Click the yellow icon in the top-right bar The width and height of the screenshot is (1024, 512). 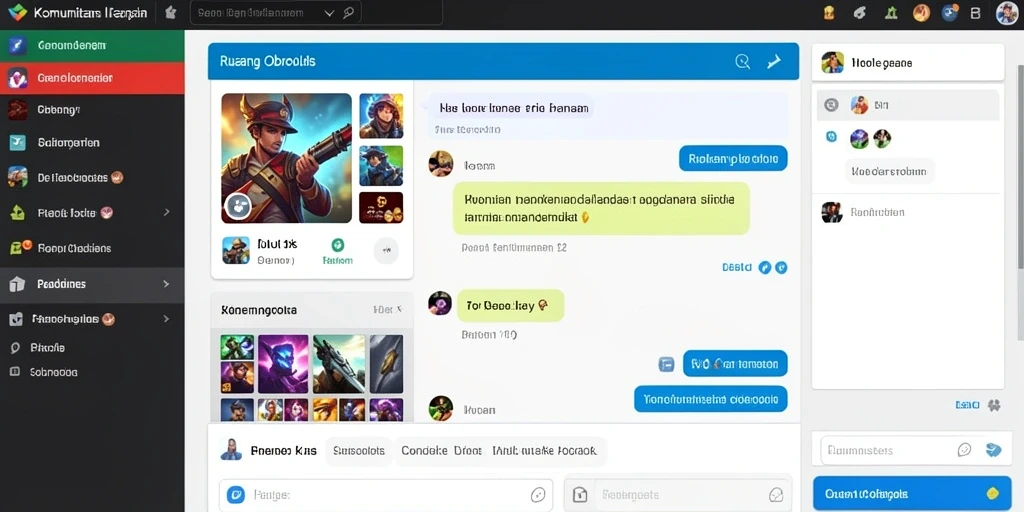point(829,12)
